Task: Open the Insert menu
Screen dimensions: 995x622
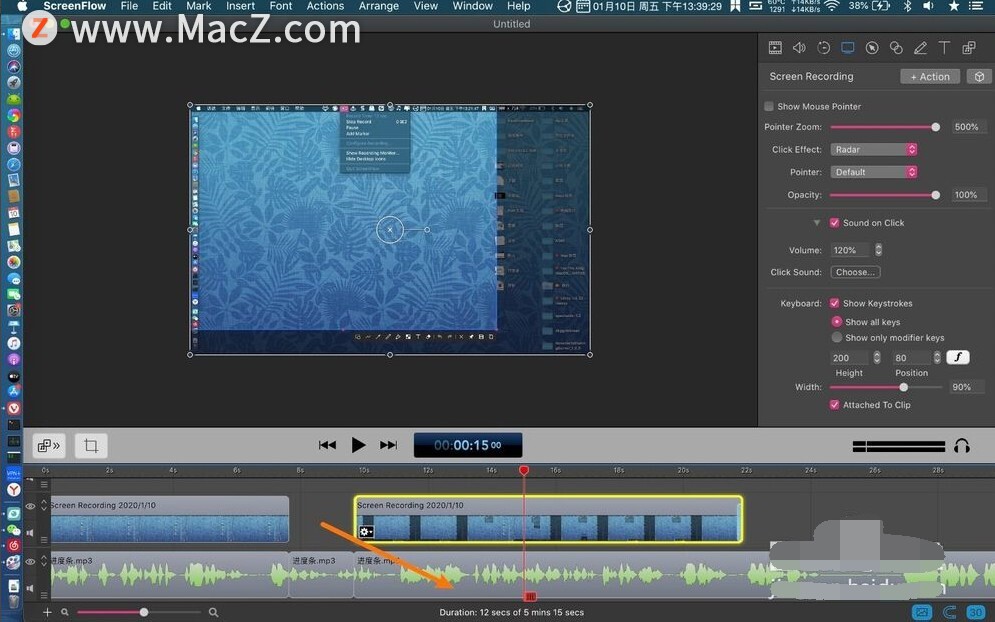Action: coord(241,6)
